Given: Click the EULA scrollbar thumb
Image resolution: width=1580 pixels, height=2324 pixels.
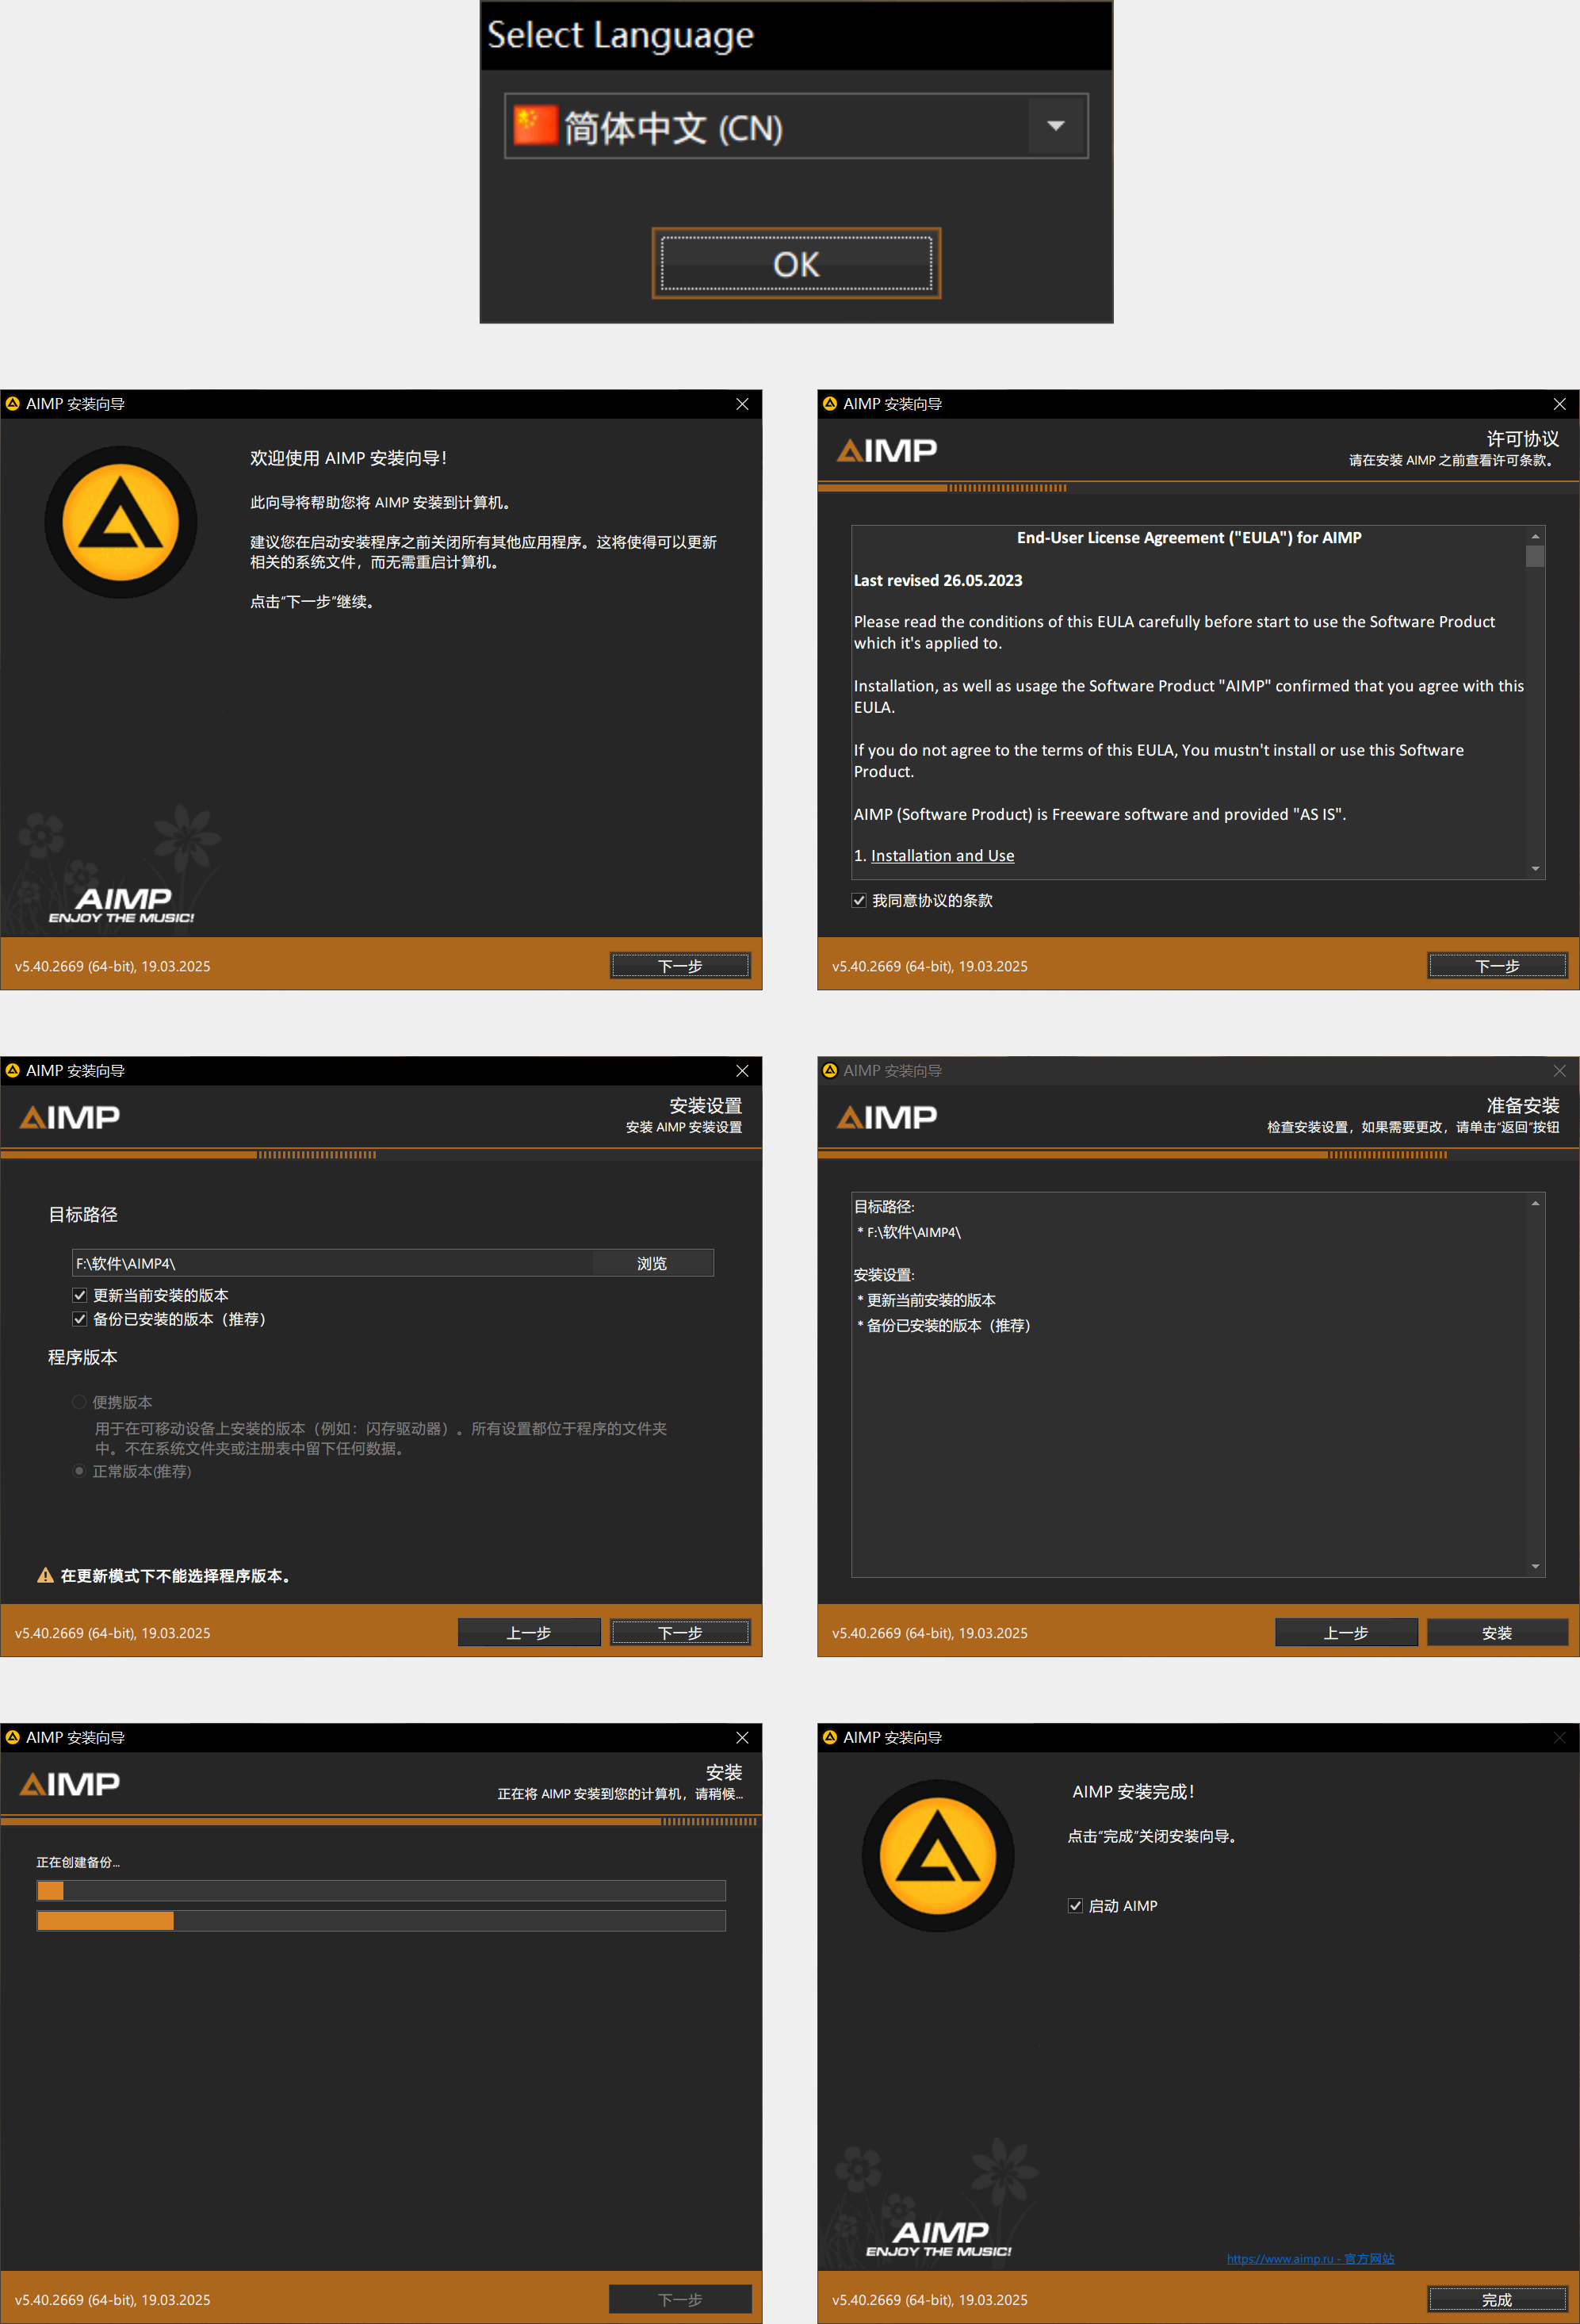Looking at the screenshot, I should (x=1535, y=556).
